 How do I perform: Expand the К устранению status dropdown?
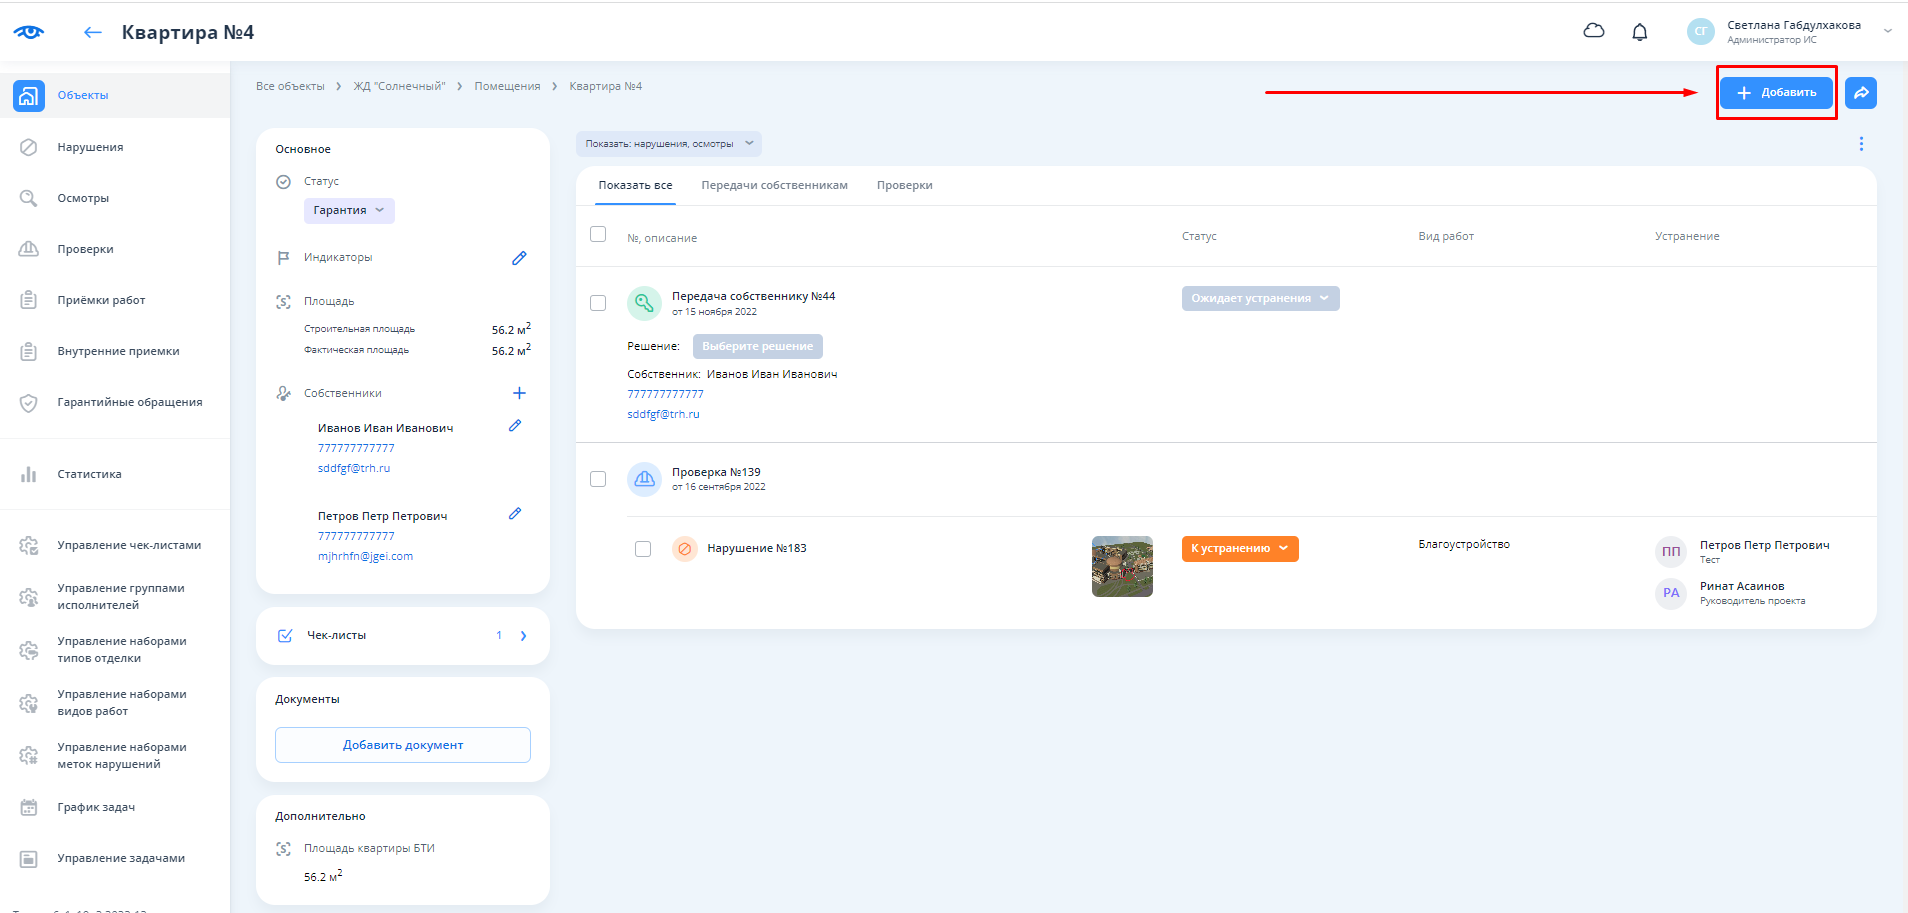point(1240,549)
